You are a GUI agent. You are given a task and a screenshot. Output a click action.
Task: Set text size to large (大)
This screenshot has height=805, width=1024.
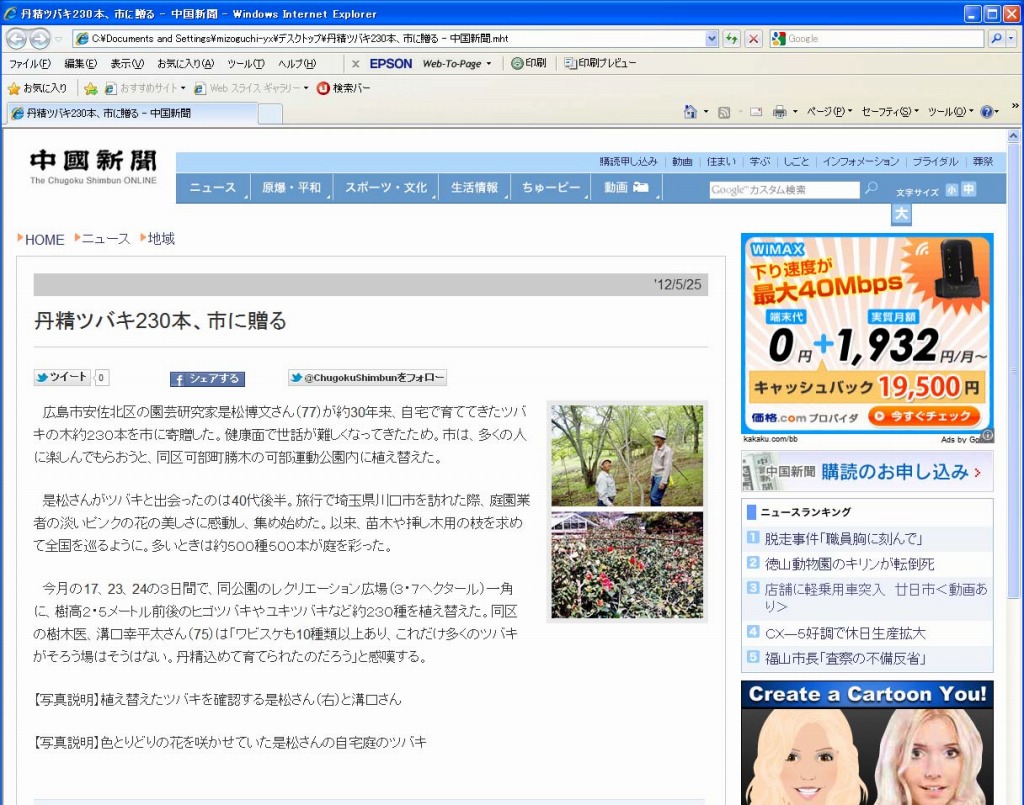901,215
